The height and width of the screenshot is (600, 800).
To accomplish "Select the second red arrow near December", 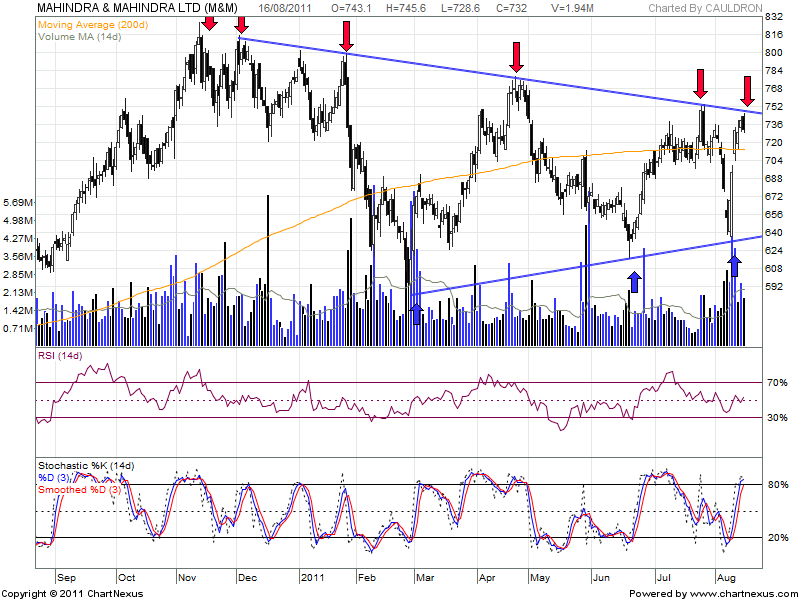I will (x=241, y=22).
